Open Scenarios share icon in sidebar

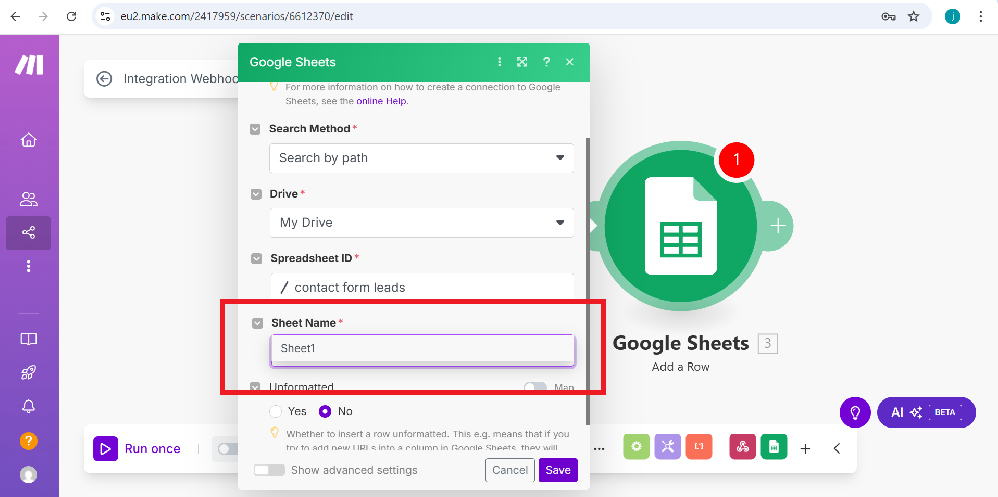(29, 232)
